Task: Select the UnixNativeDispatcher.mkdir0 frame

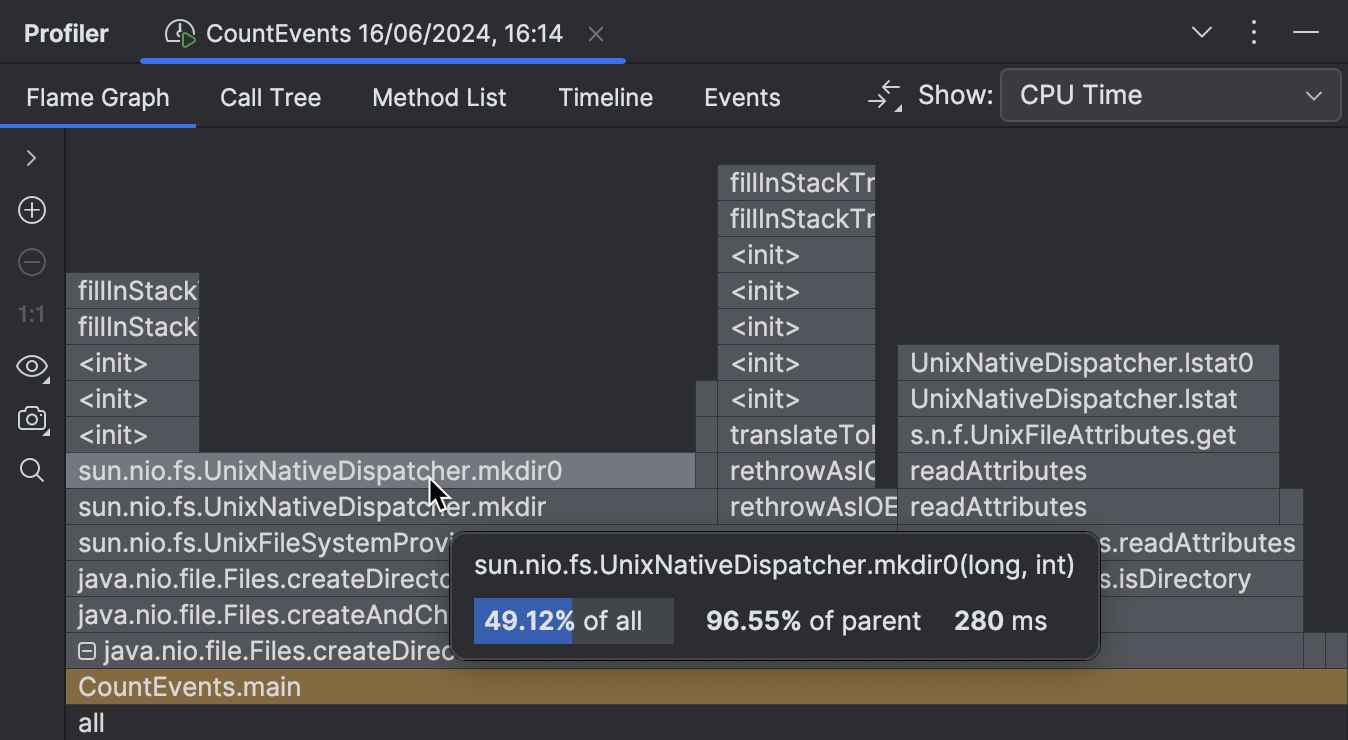Action: [x=380, y=471]
